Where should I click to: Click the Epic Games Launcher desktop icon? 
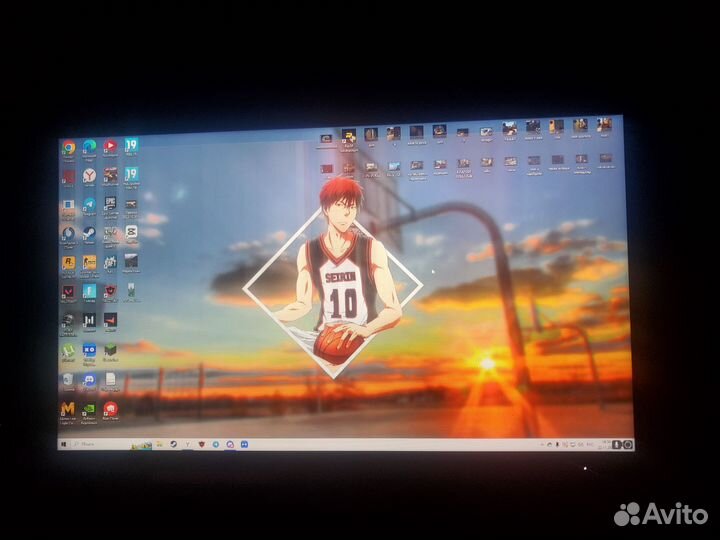pos(110,205)
